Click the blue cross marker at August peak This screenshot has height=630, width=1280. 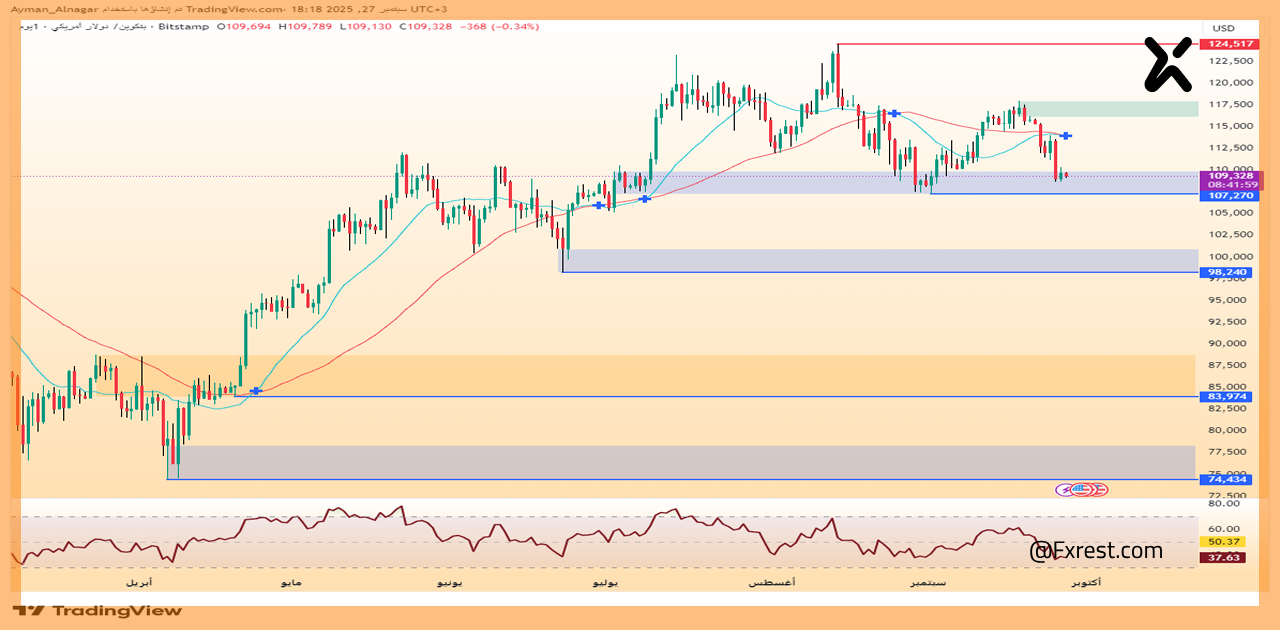(894, 113)
